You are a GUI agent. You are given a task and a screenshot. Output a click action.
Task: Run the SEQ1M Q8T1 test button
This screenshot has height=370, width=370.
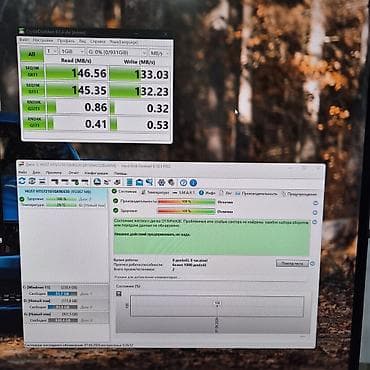[32, 72]
